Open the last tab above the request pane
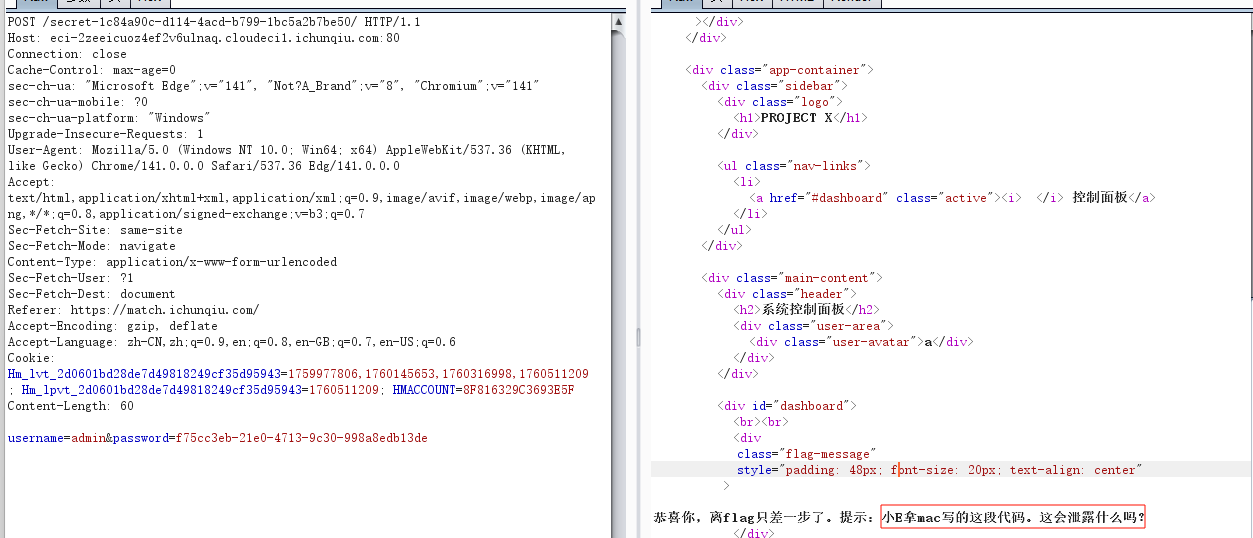 tap(149, 3)
